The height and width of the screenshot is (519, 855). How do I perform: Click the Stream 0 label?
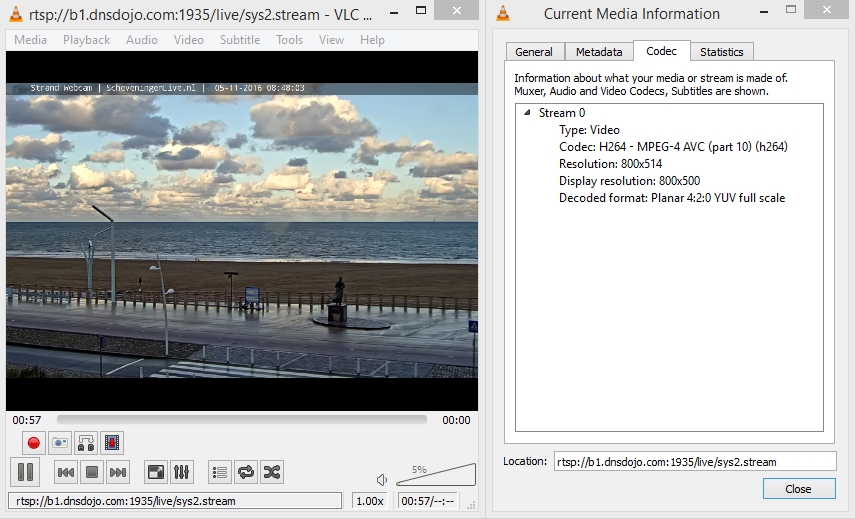(562, 113)
